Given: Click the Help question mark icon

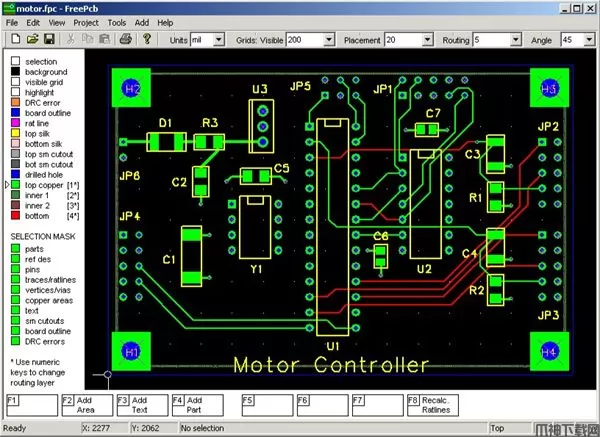Looking at the screenshot, I should pos(147,39).
